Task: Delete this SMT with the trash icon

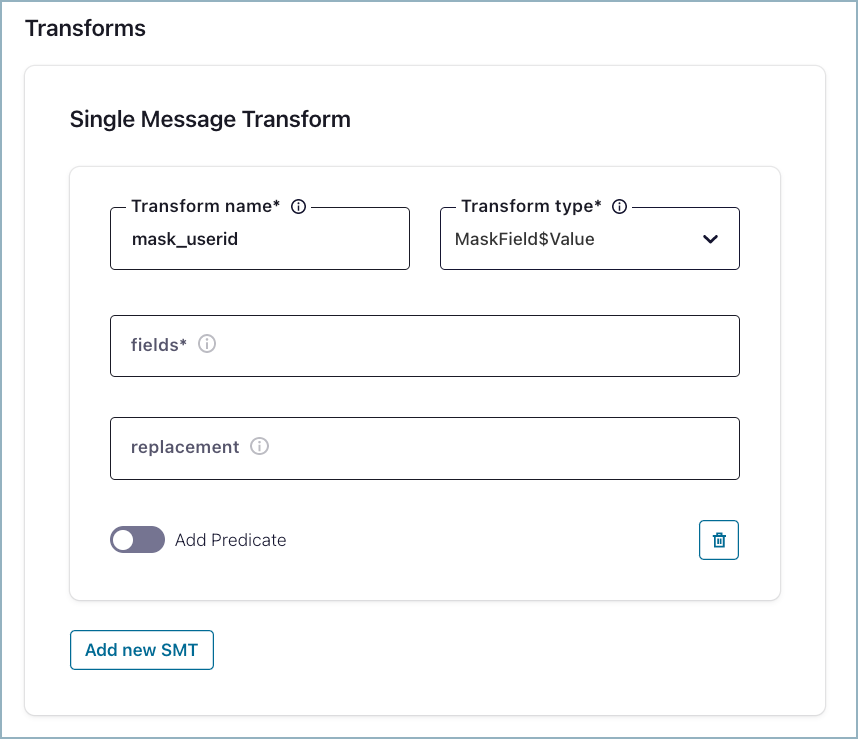Action: point(718,540)
